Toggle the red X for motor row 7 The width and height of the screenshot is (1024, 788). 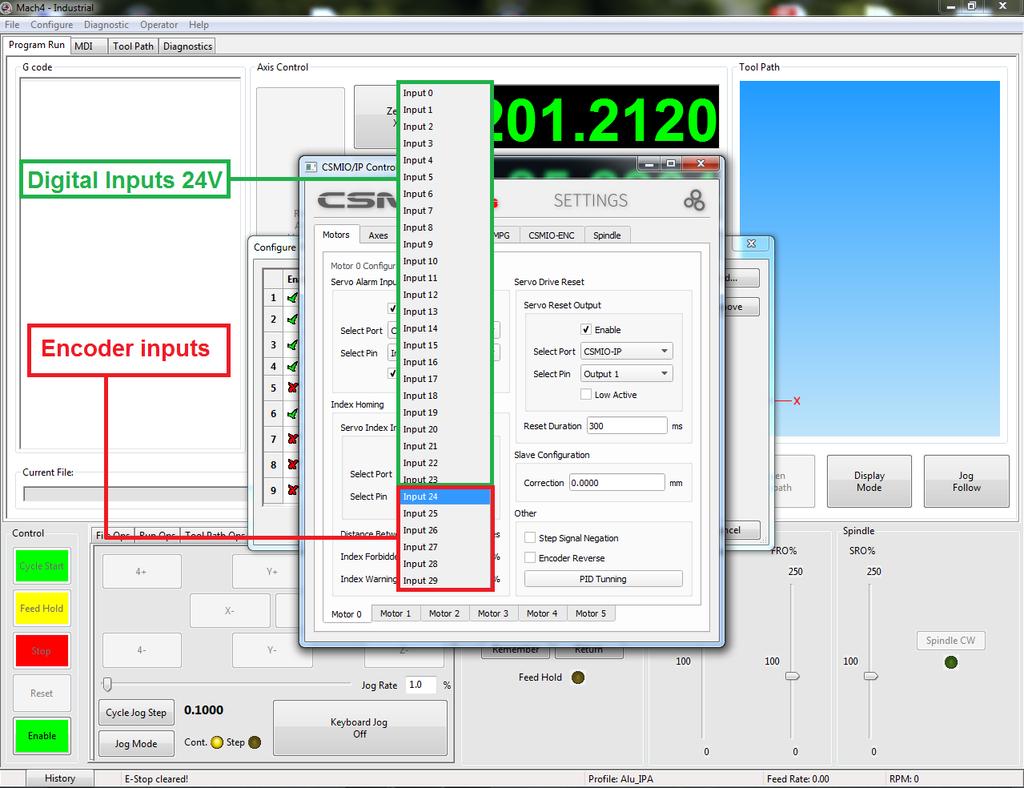click(293, 439)
